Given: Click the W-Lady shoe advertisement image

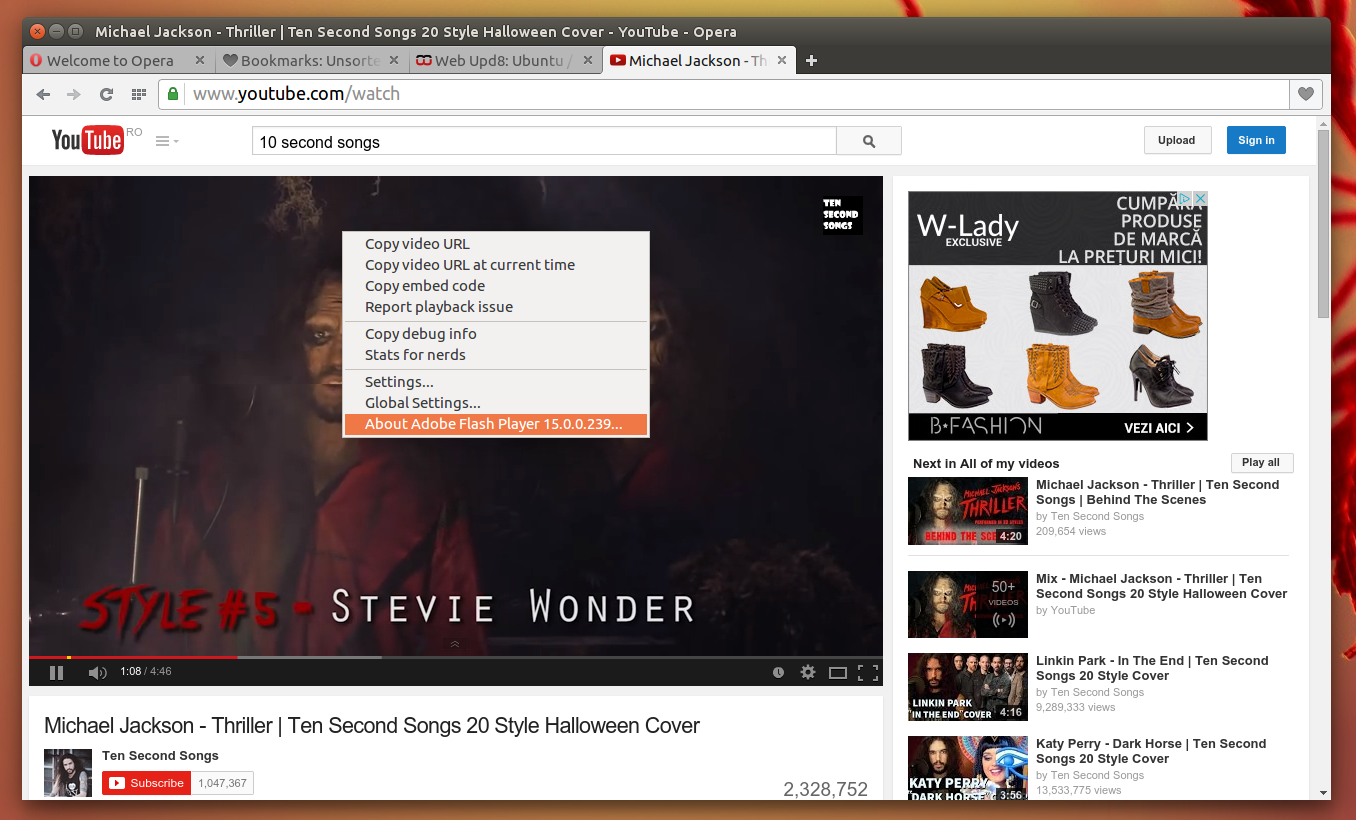Looking at the screenshot, I should (1058, 316).
